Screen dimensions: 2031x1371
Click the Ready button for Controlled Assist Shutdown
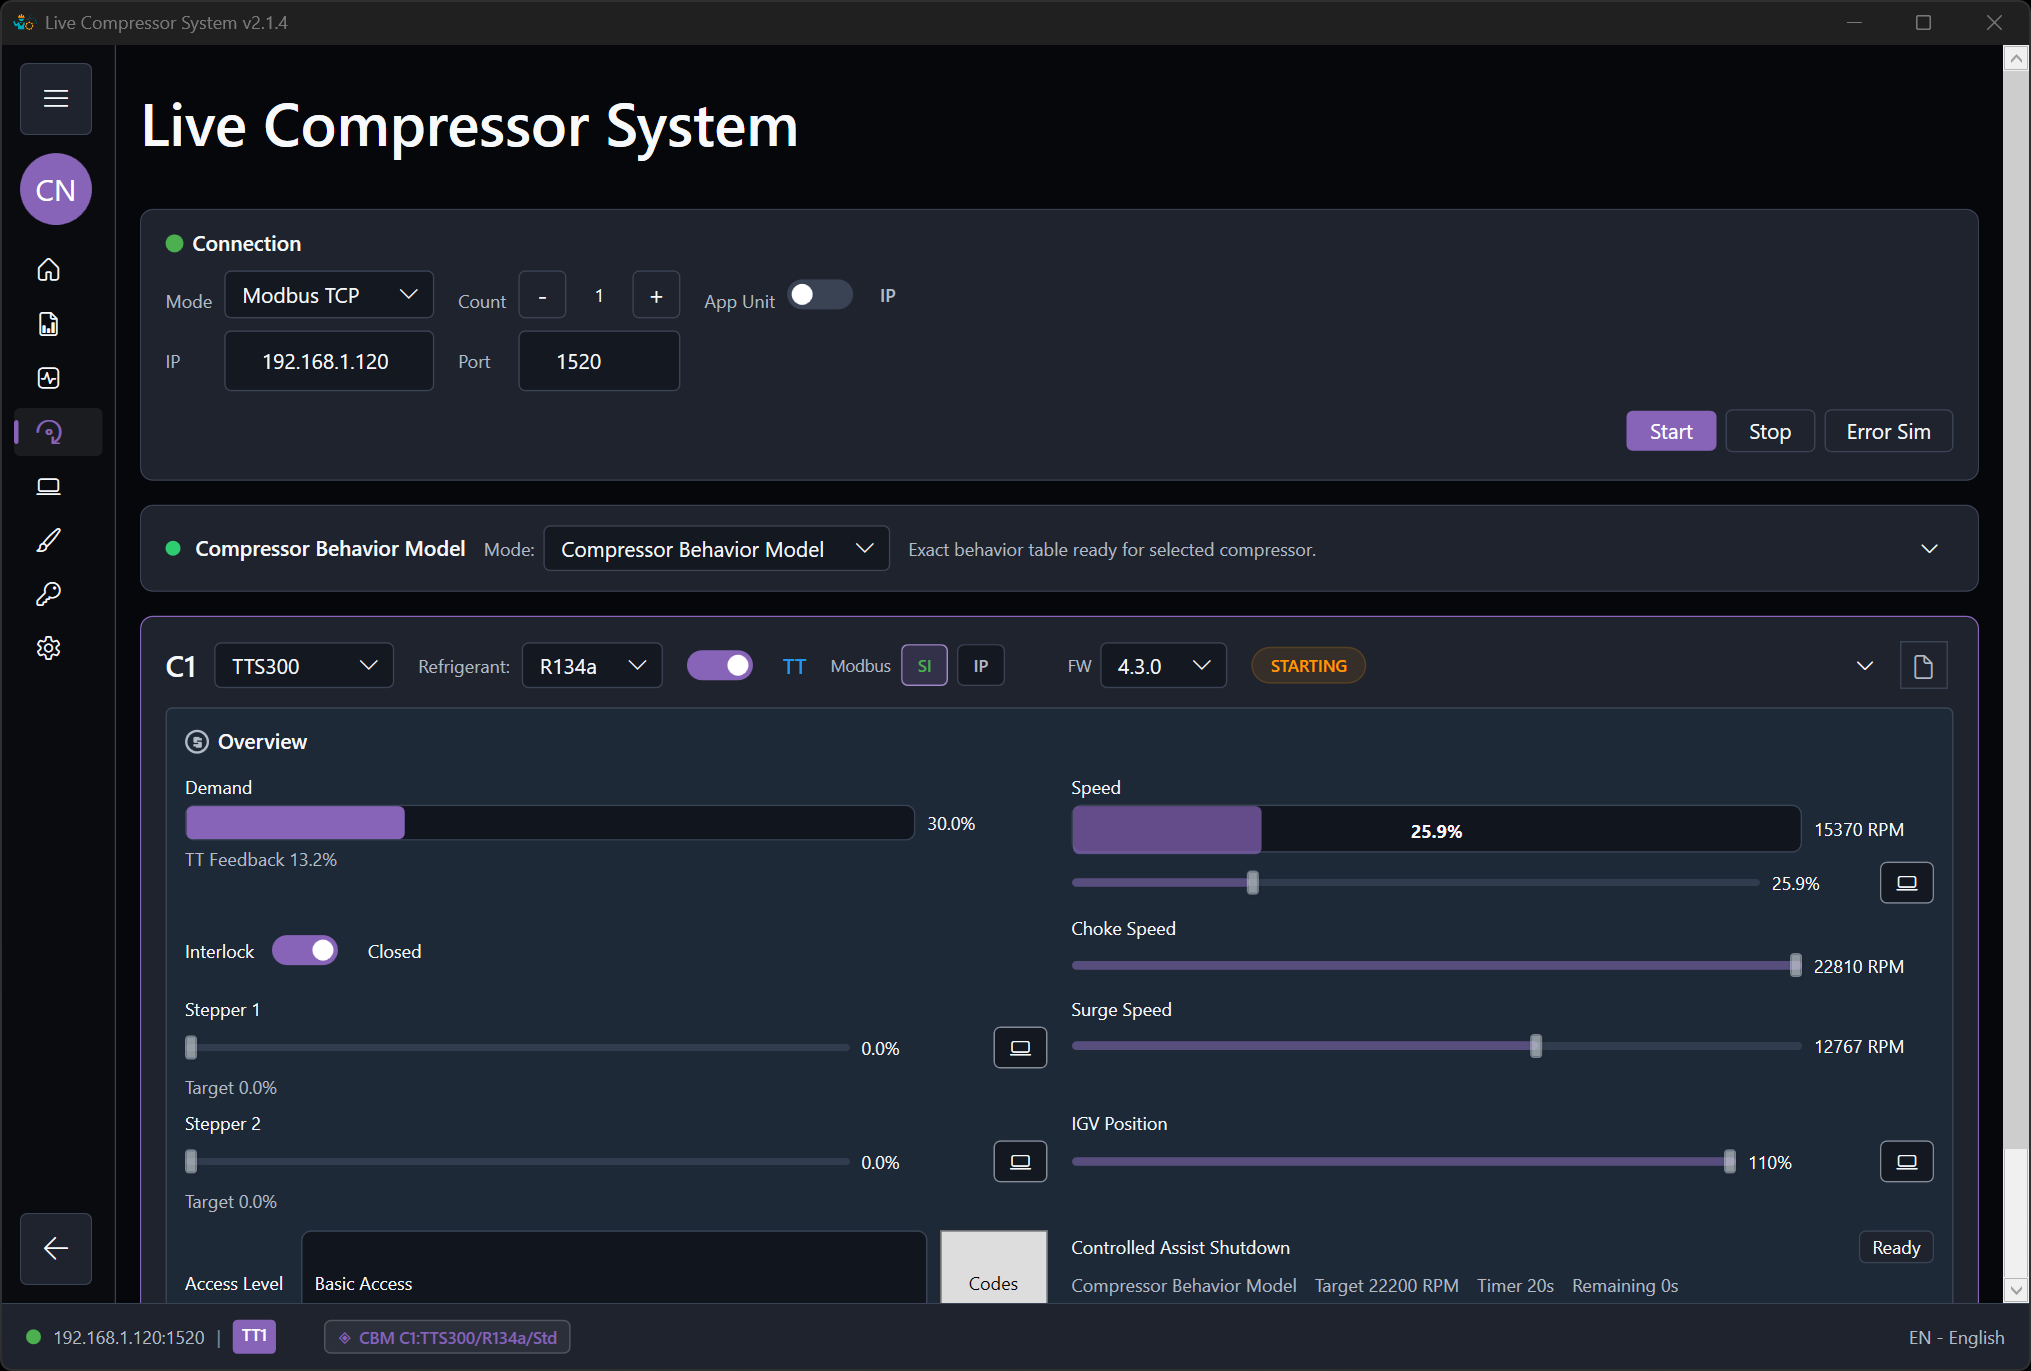(x=1896, y=1248)
